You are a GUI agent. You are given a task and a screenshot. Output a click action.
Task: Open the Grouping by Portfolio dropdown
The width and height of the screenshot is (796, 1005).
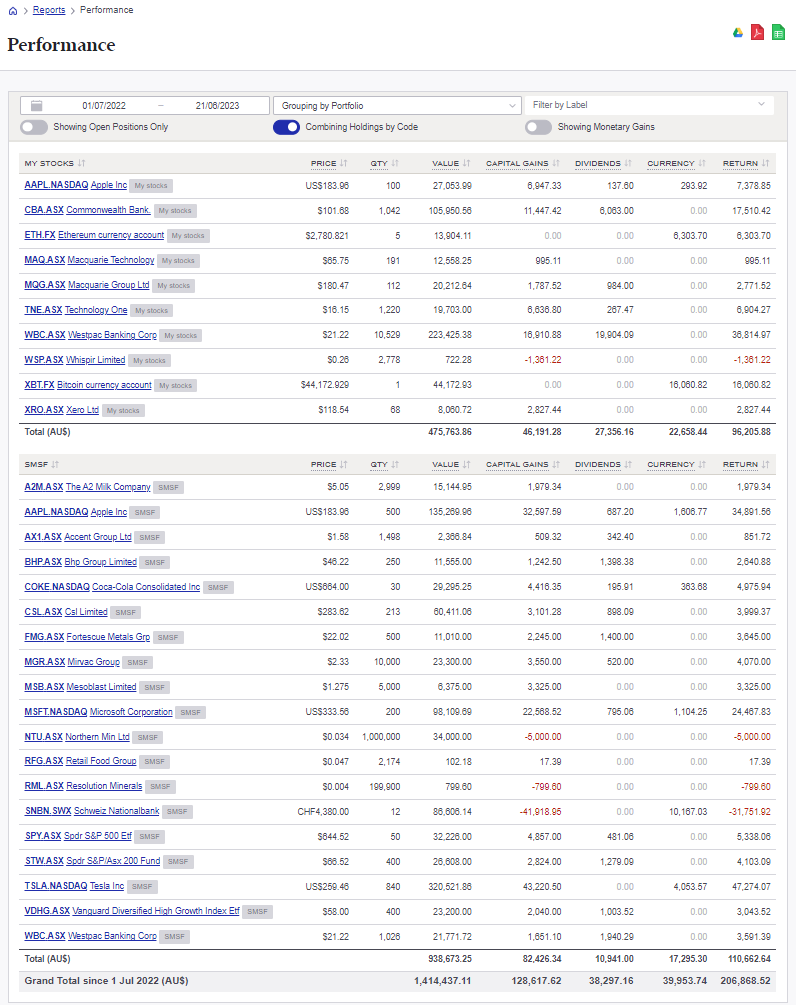[397, 106]
